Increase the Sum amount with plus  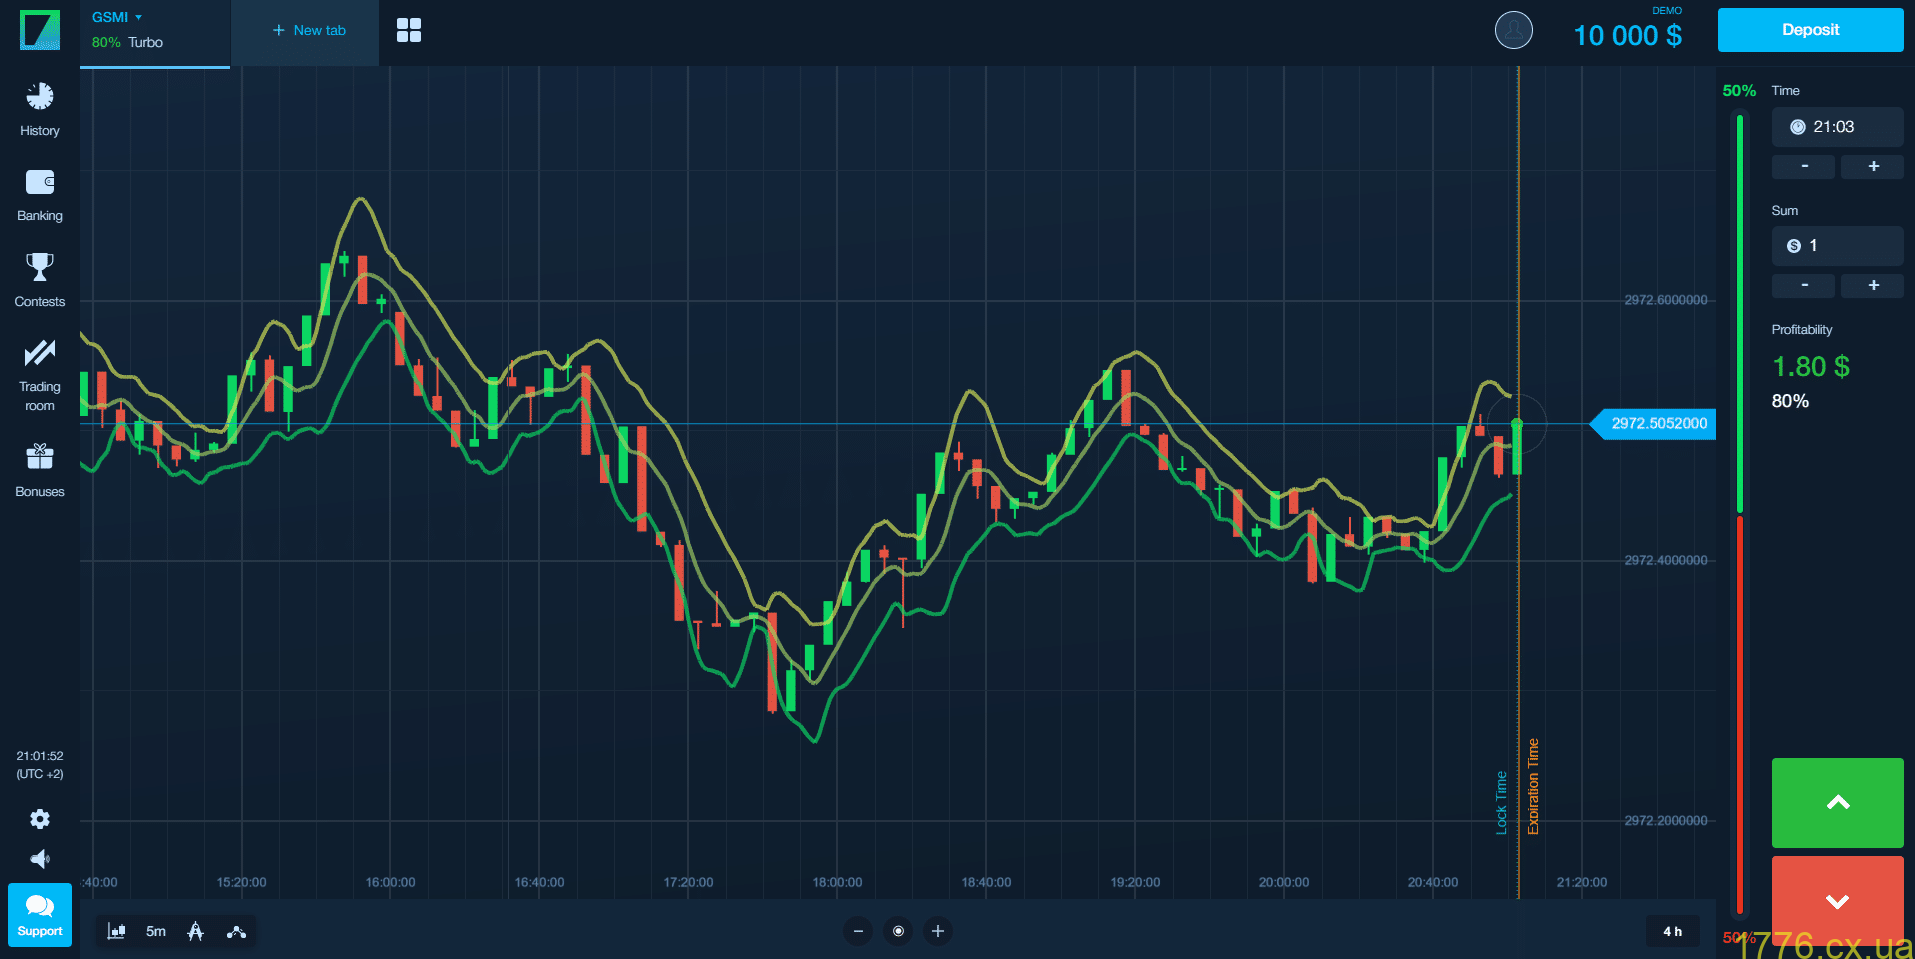(x=1873, y=285)
